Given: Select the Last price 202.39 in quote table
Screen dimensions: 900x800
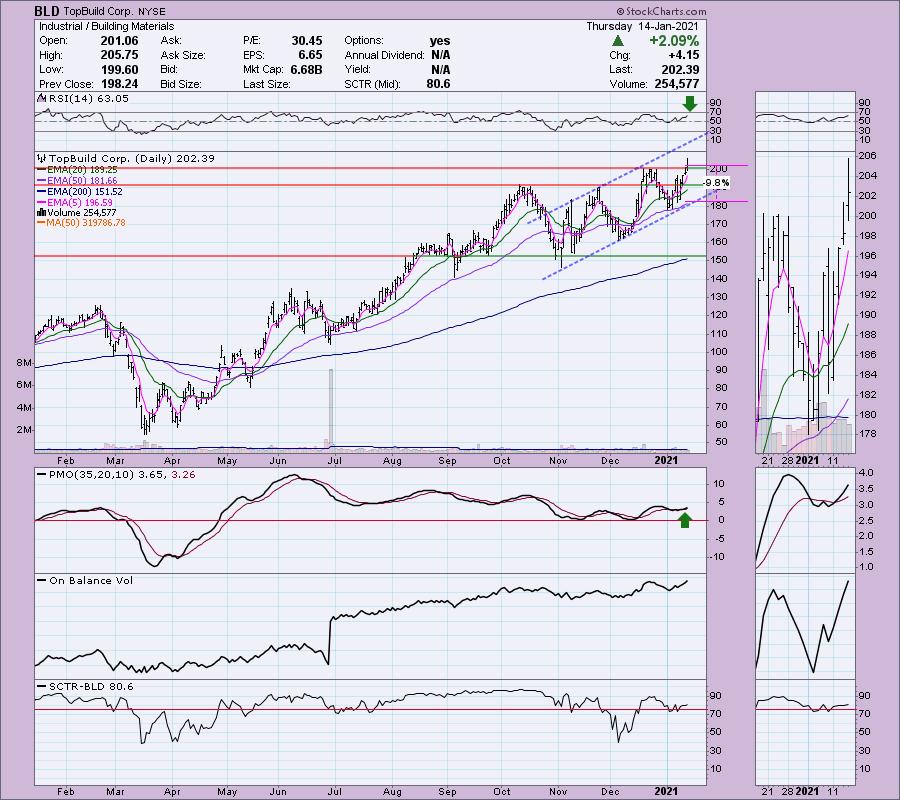Looking at the screenshot, I should [x=680, y=69].
